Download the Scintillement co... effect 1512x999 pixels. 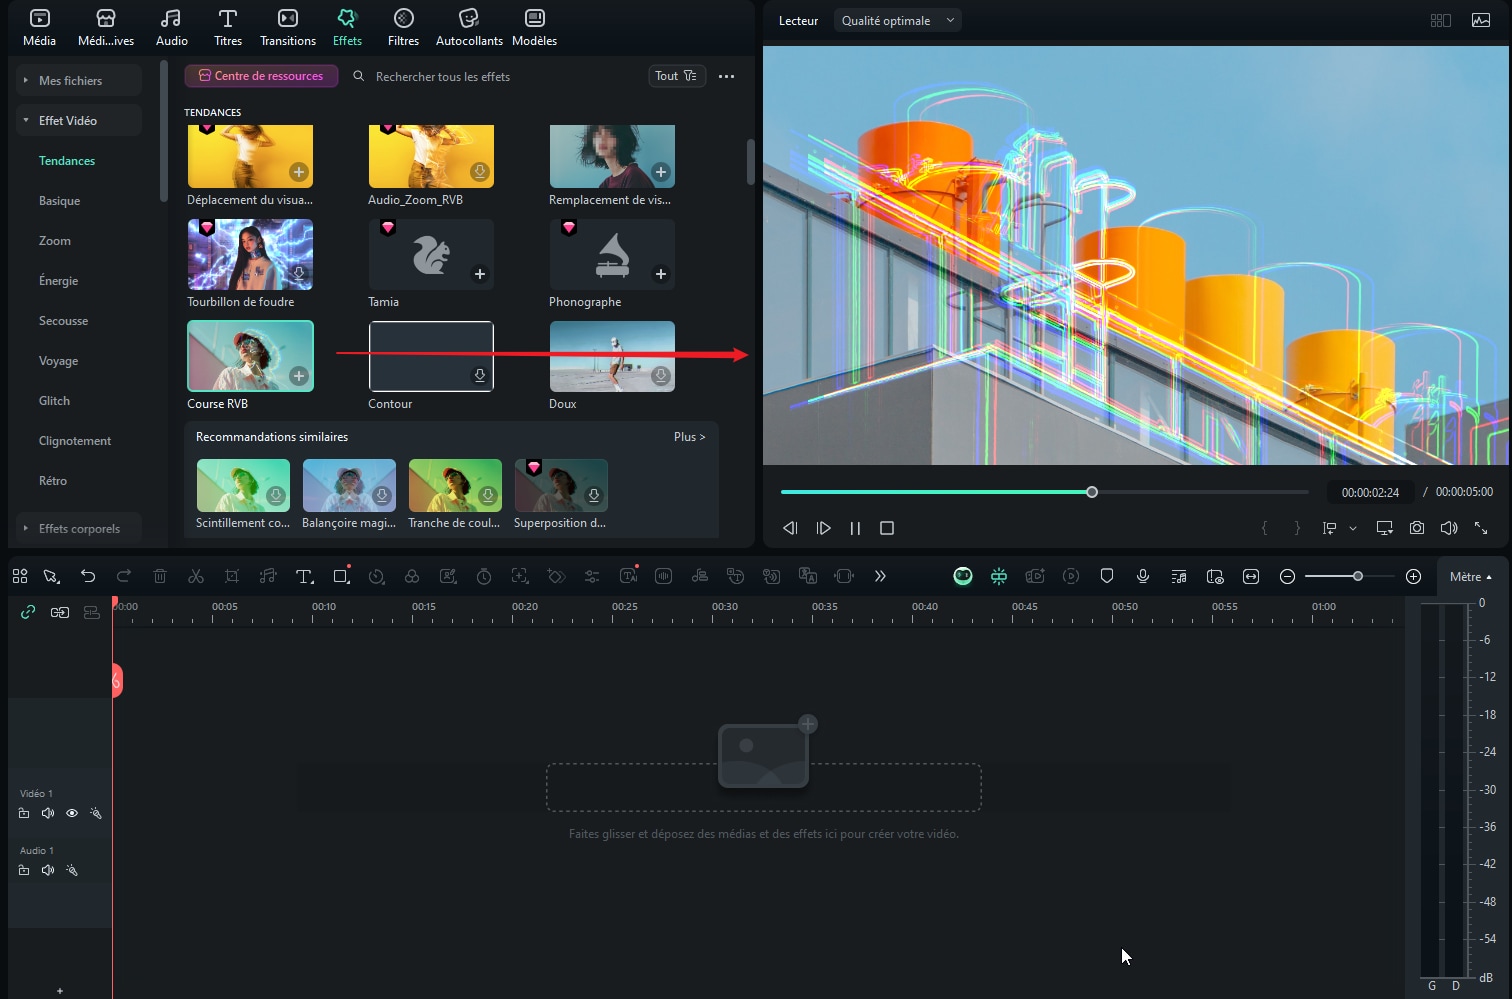tap(276, 495)
